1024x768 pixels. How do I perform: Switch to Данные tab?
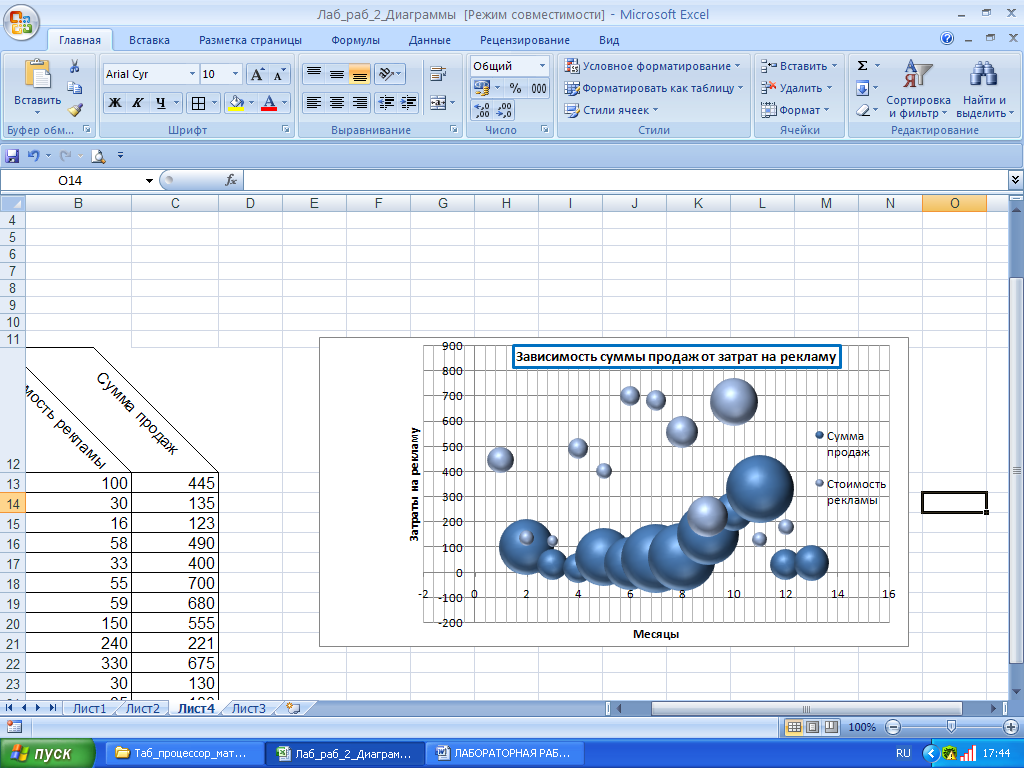(430, 40)
